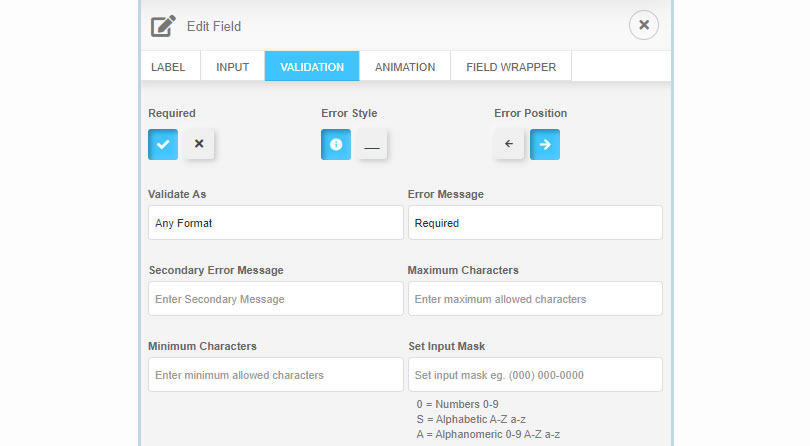Click the 'Required' section label

[172, 113]
